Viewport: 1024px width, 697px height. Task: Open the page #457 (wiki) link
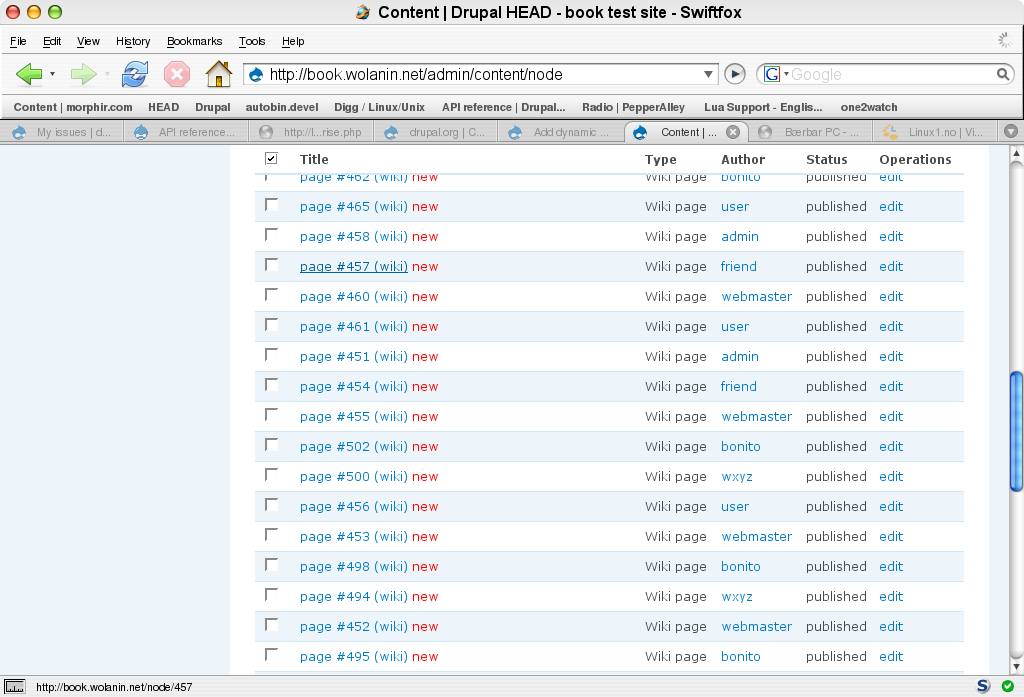354,266
